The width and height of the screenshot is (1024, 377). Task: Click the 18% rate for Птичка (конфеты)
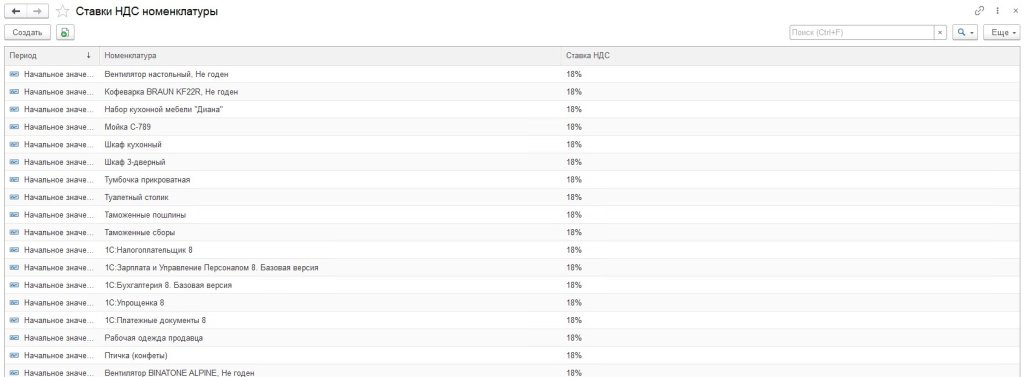[574, 355]
